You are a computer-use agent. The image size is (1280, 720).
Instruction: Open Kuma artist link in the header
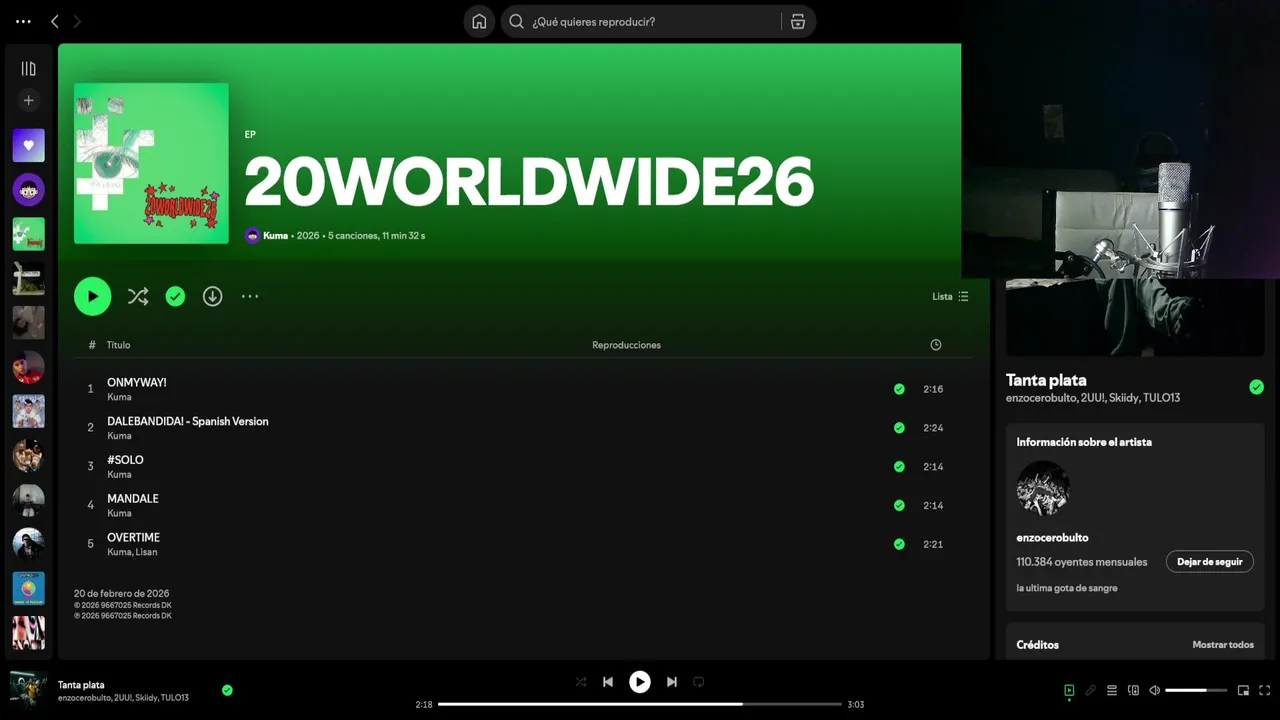tap(275, 236)
